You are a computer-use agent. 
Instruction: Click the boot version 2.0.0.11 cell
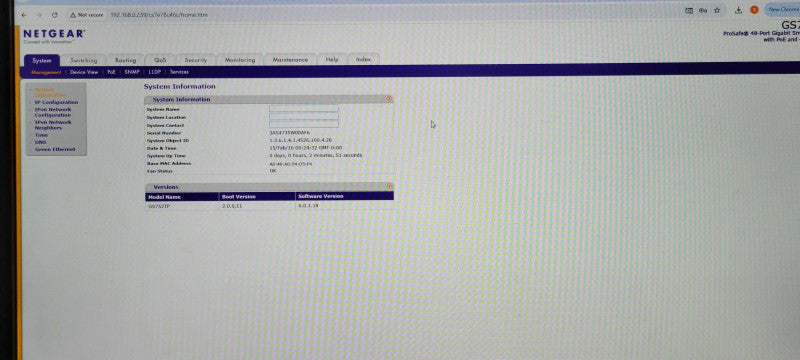pyautogui.click(x=232, y=206)
